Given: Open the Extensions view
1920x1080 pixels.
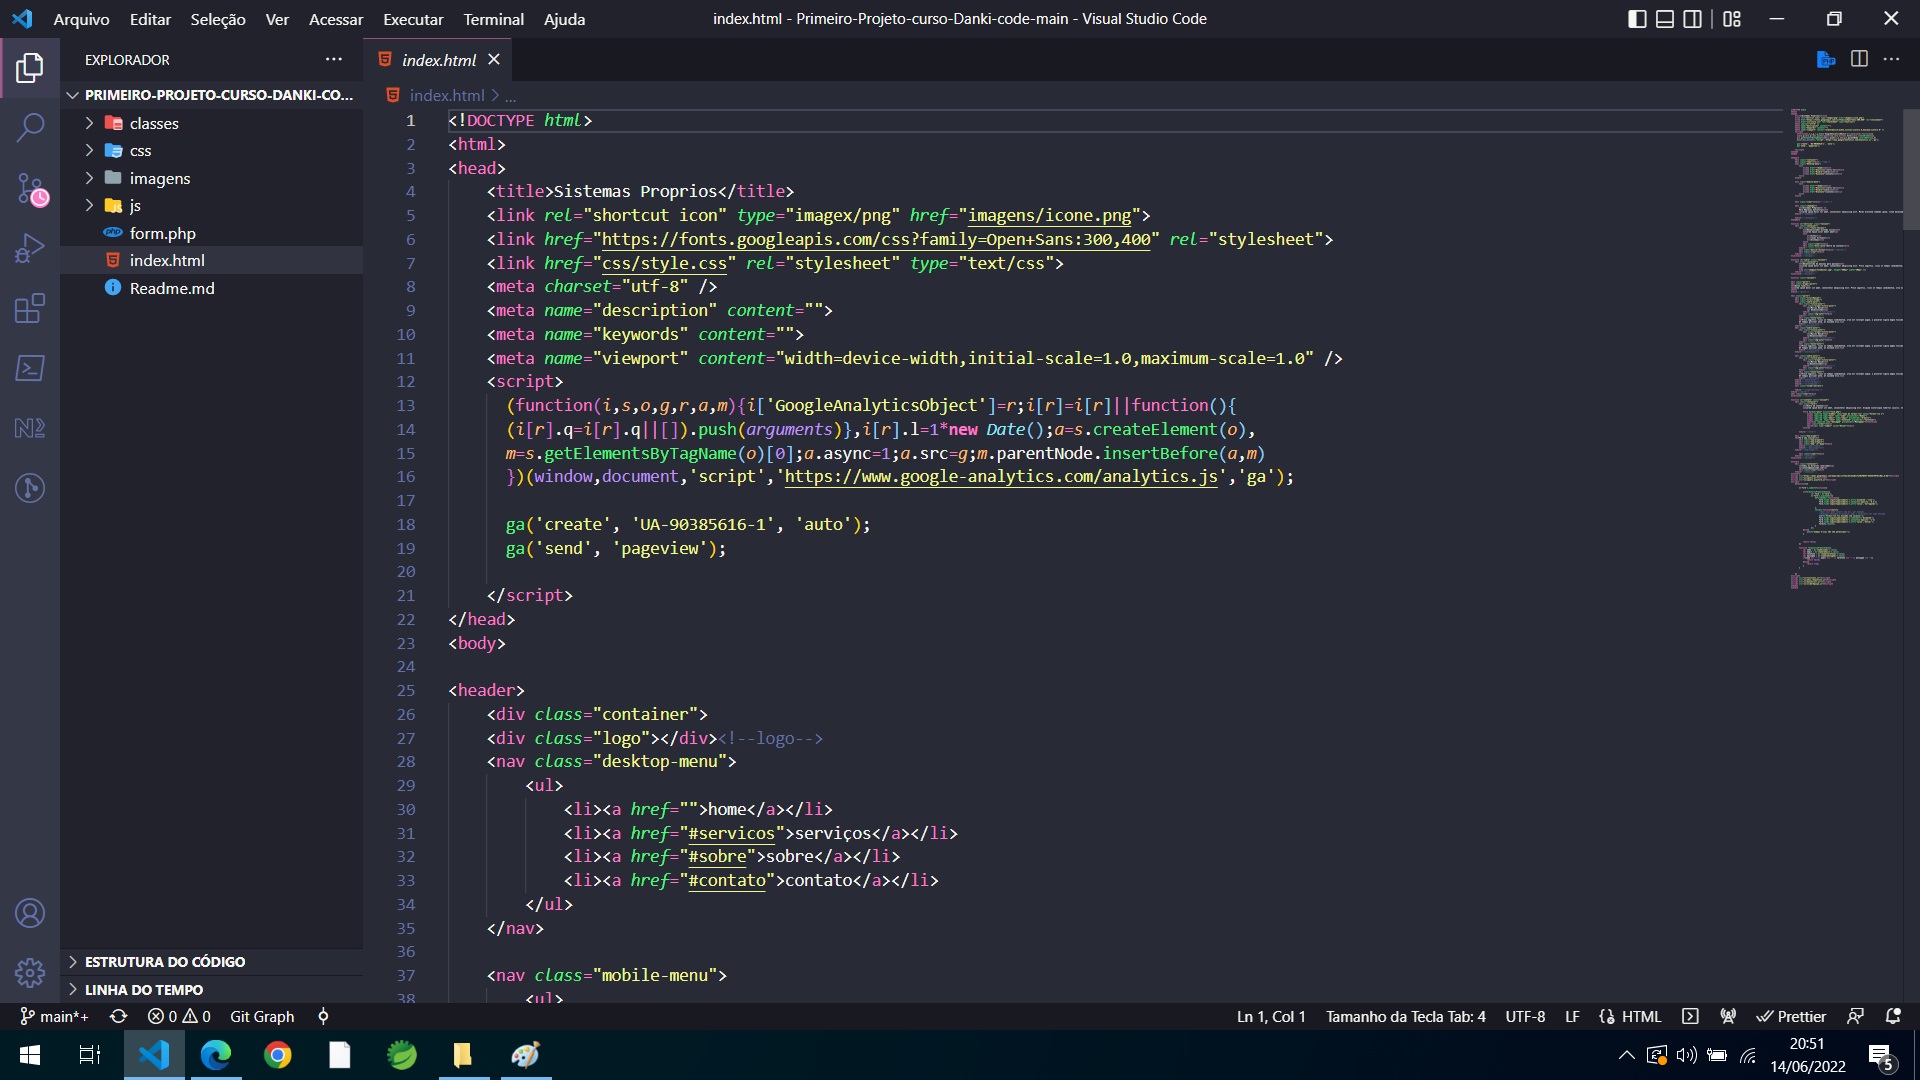Looking at the screenshot, I should point(30,308).
